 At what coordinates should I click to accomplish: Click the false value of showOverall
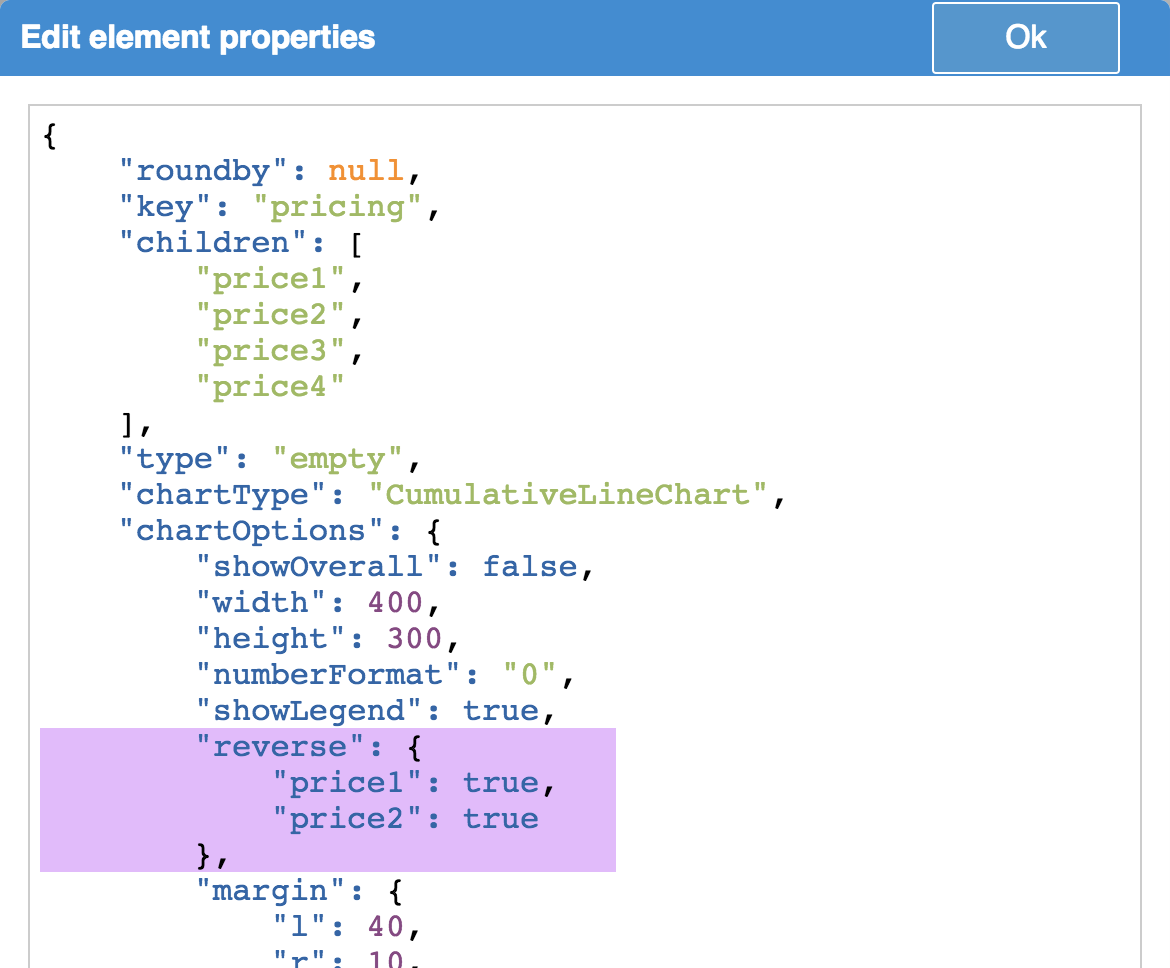[530, 567]
